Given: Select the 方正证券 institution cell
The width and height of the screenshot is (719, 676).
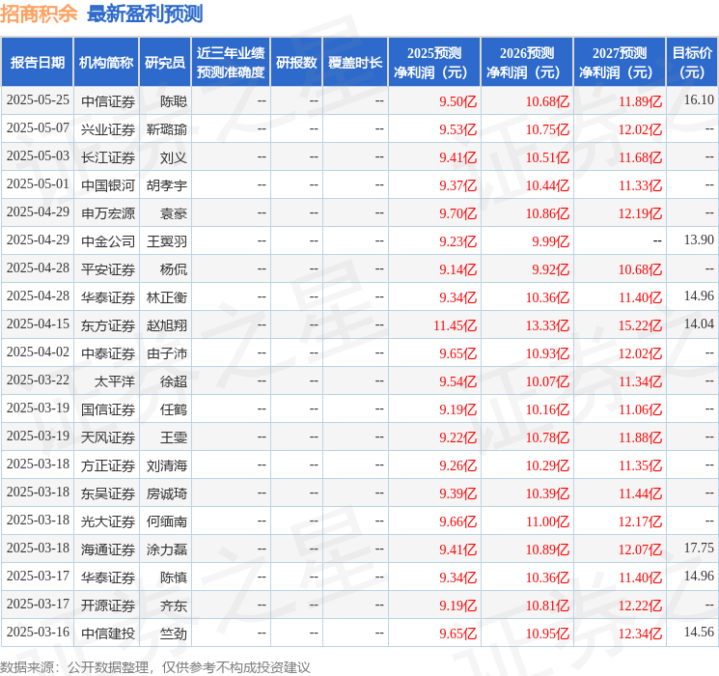Looking at the screenshot, I should coord(108,465).
